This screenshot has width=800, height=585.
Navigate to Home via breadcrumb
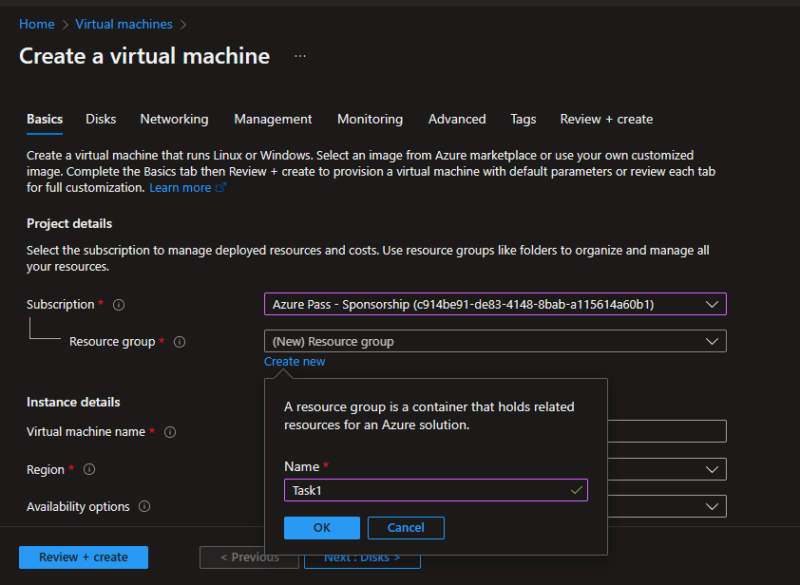click(36, 23)
